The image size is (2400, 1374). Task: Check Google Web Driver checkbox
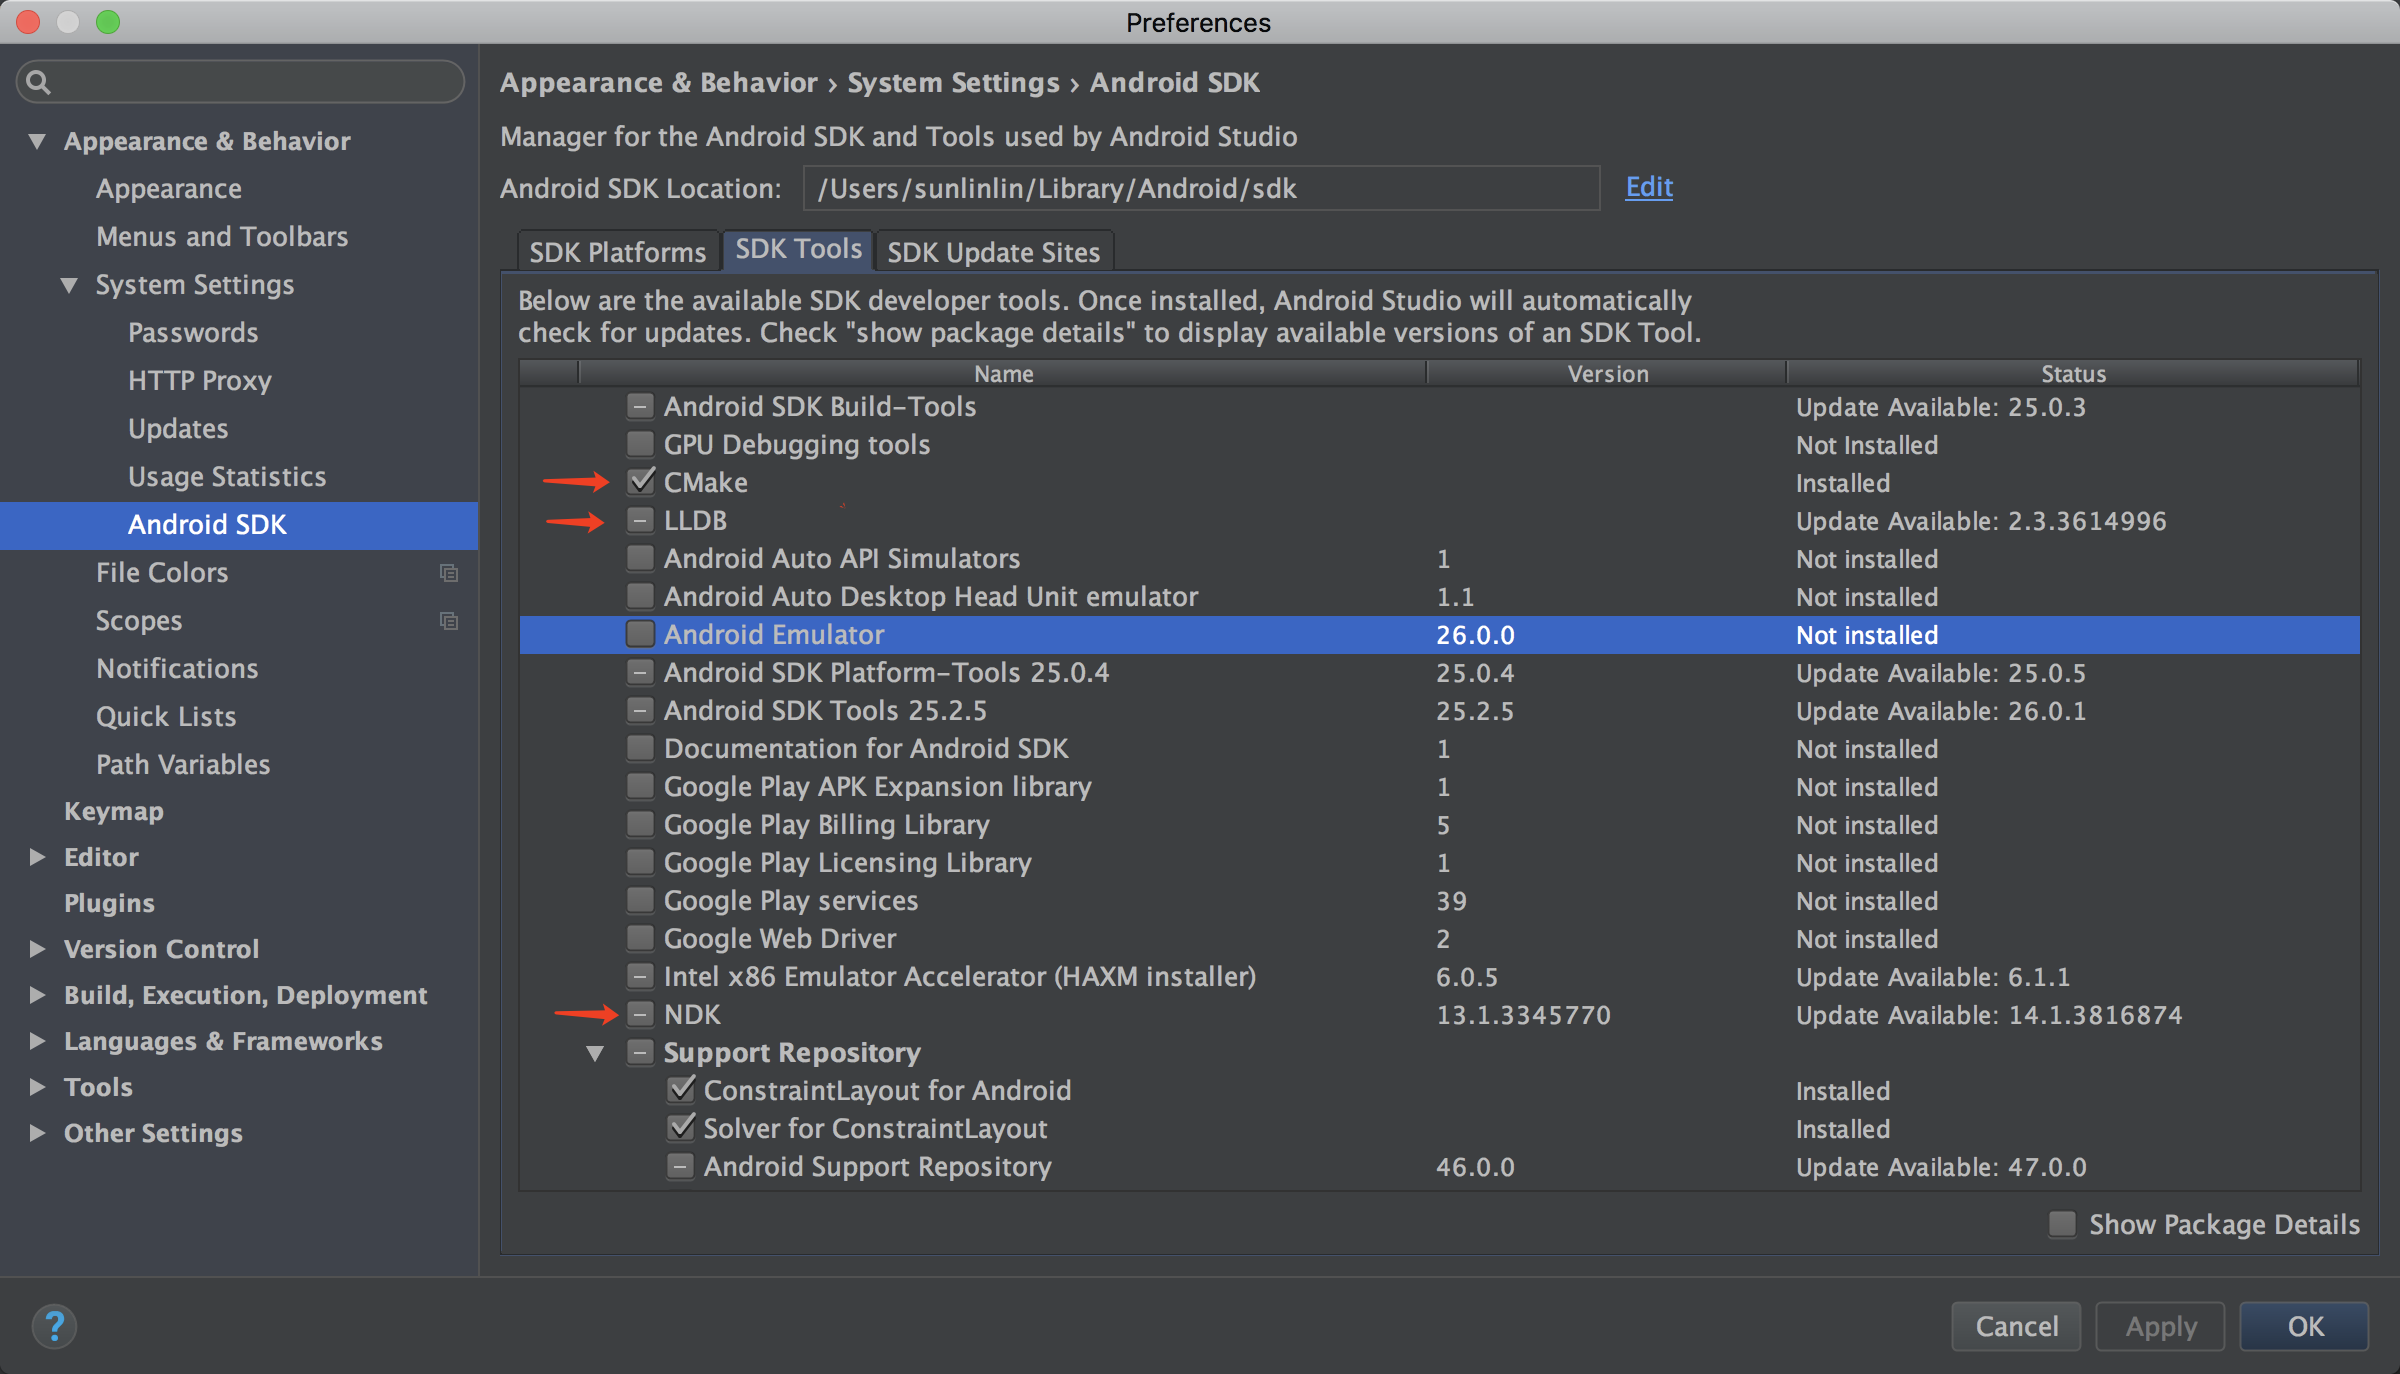click(640, 938)
